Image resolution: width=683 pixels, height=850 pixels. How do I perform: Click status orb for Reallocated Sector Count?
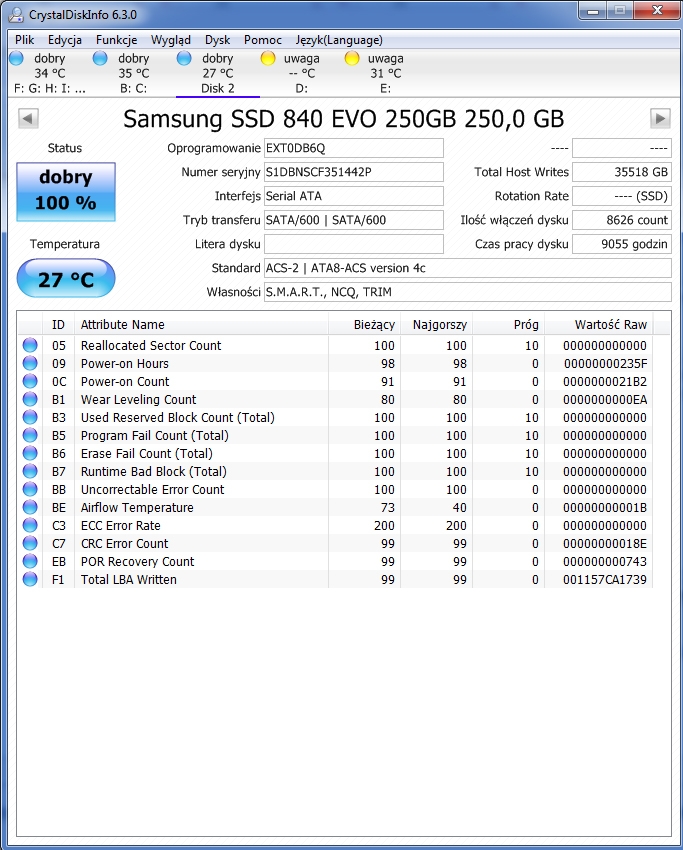[x=30, y=345]
